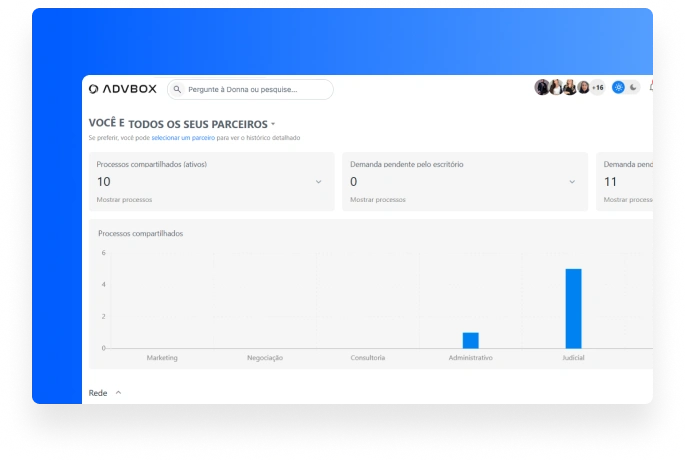Click 'Mostrar processos' under the value 10

pyautogui.click(x=124, y=200)
